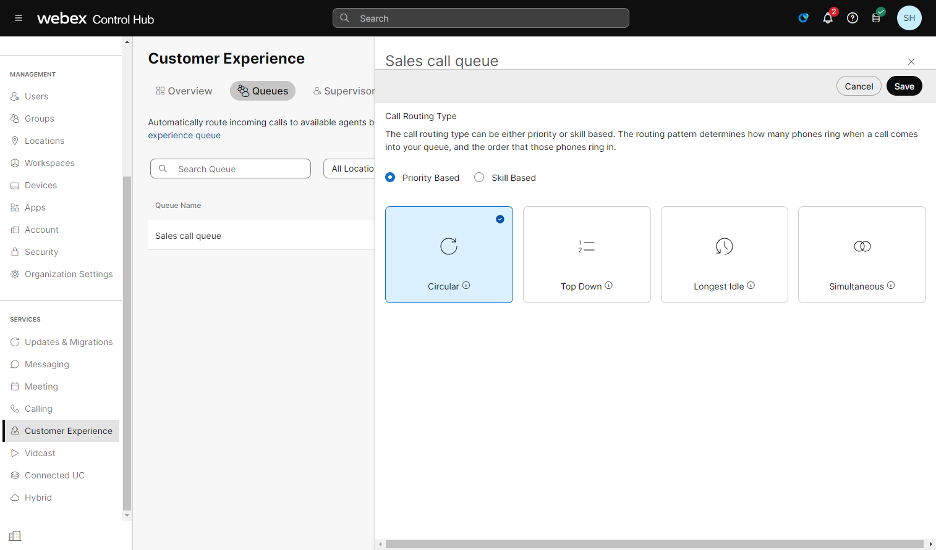936x550 pixels.
Task: Open Locations in sidebar
Action: pyautogui.click(x=44, y=140)
